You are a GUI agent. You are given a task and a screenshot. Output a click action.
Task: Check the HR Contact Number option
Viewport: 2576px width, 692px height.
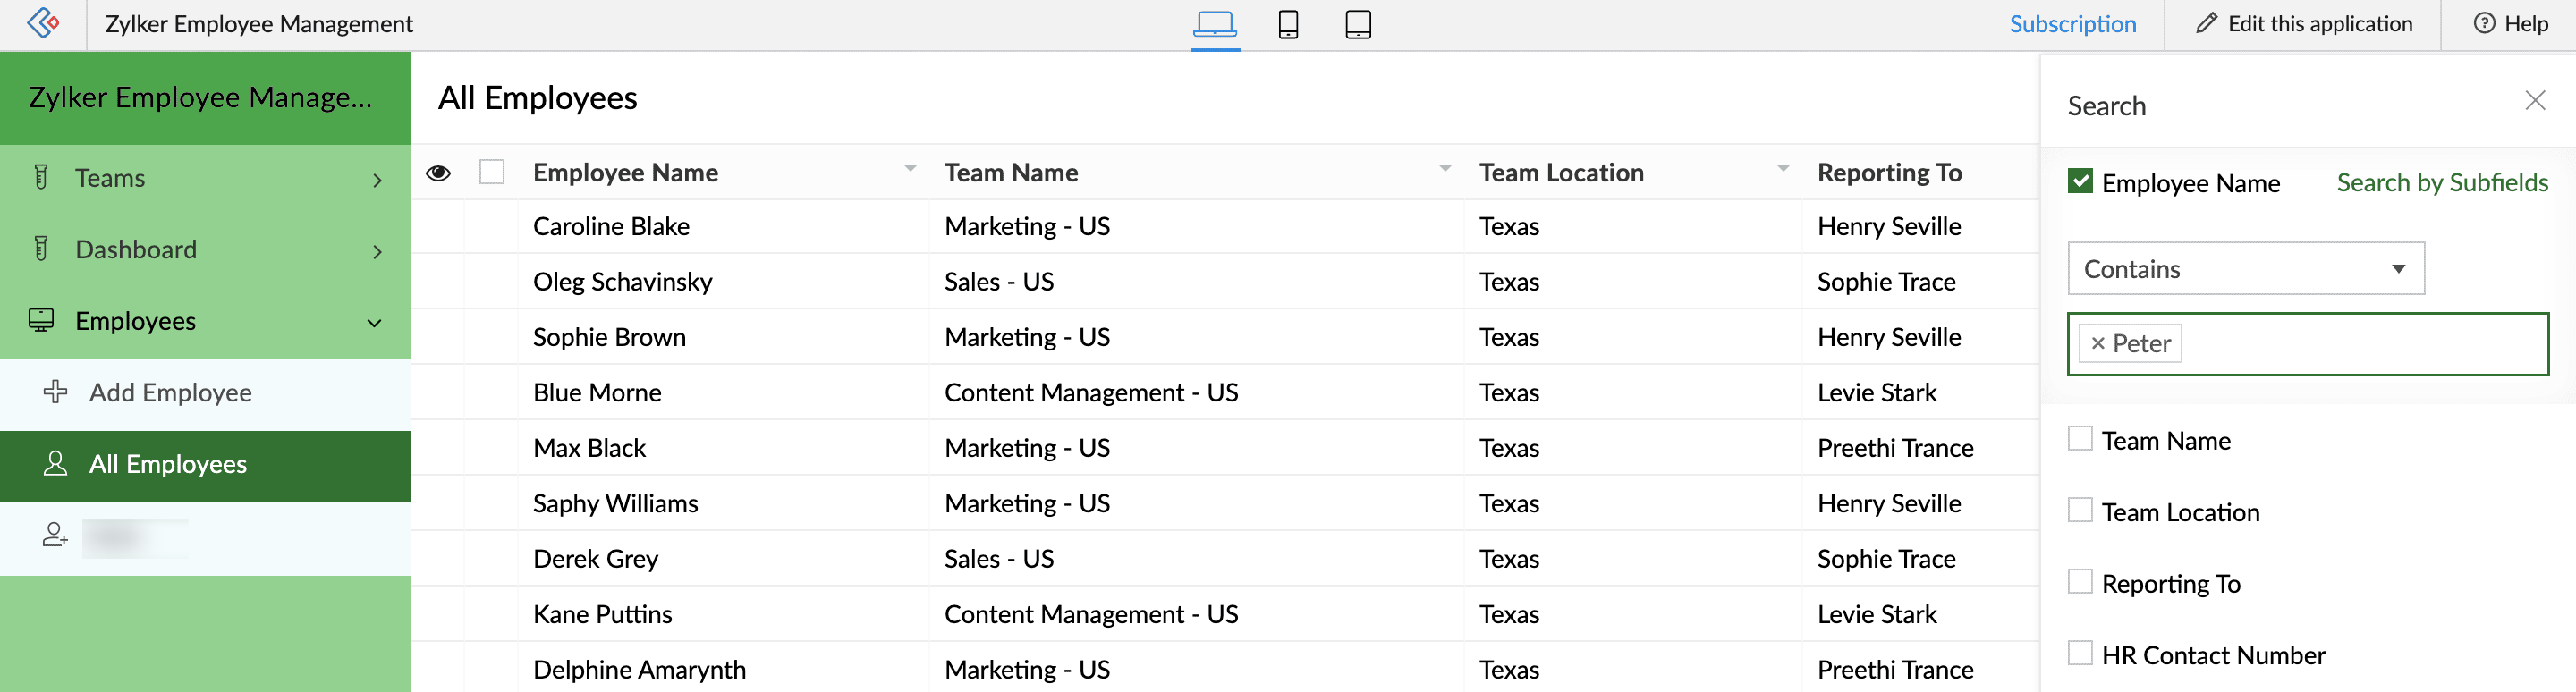point(2080,654)
